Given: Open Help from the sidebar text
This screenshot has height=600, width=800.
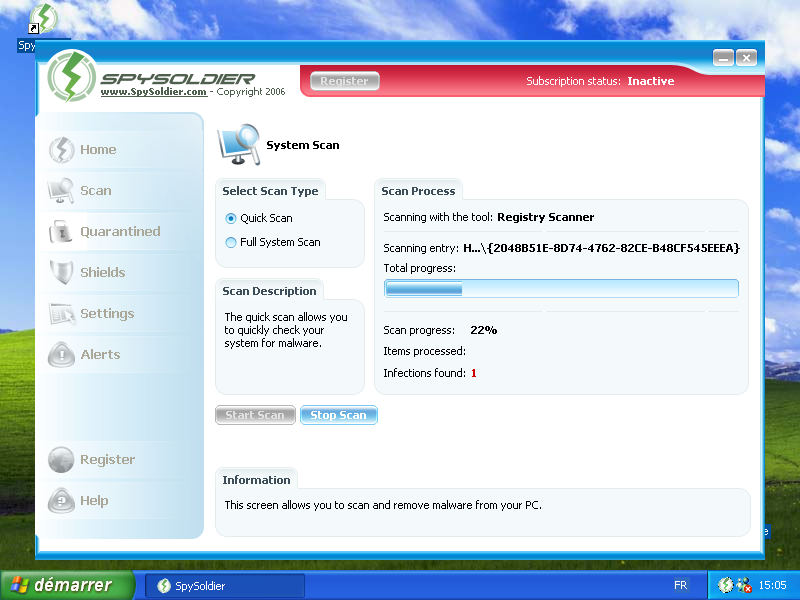Looking at the screenshot, I should (x=94, y=501).
